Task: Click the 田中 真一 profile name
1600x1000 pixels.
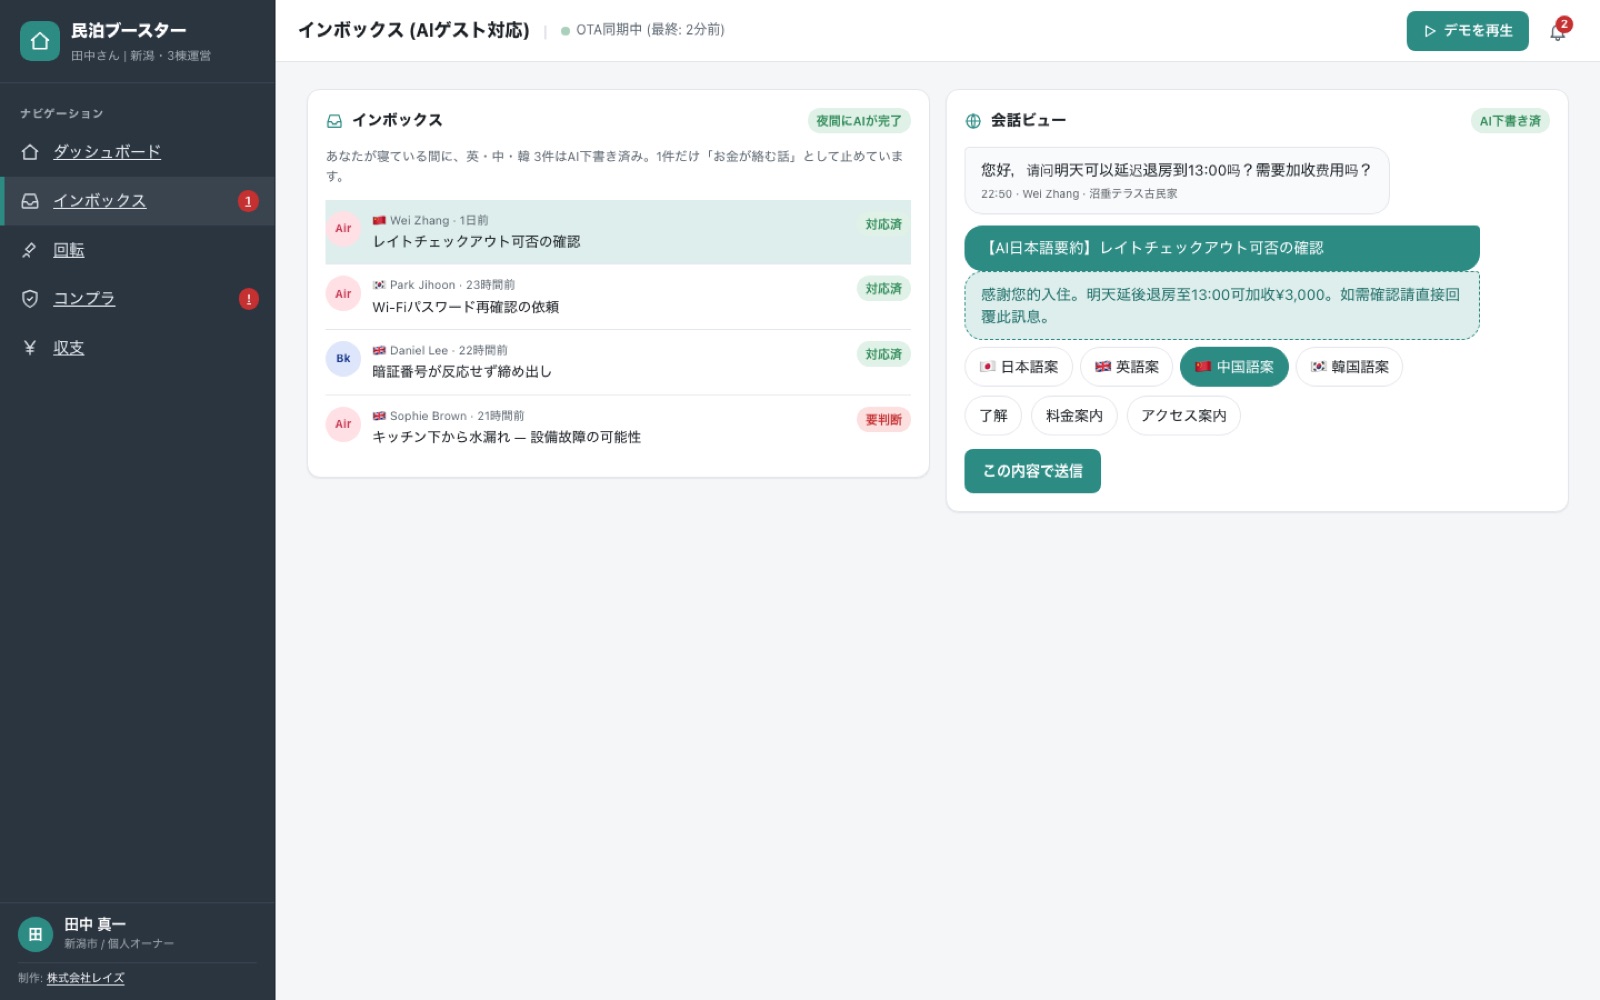Action: coord(95,925)
